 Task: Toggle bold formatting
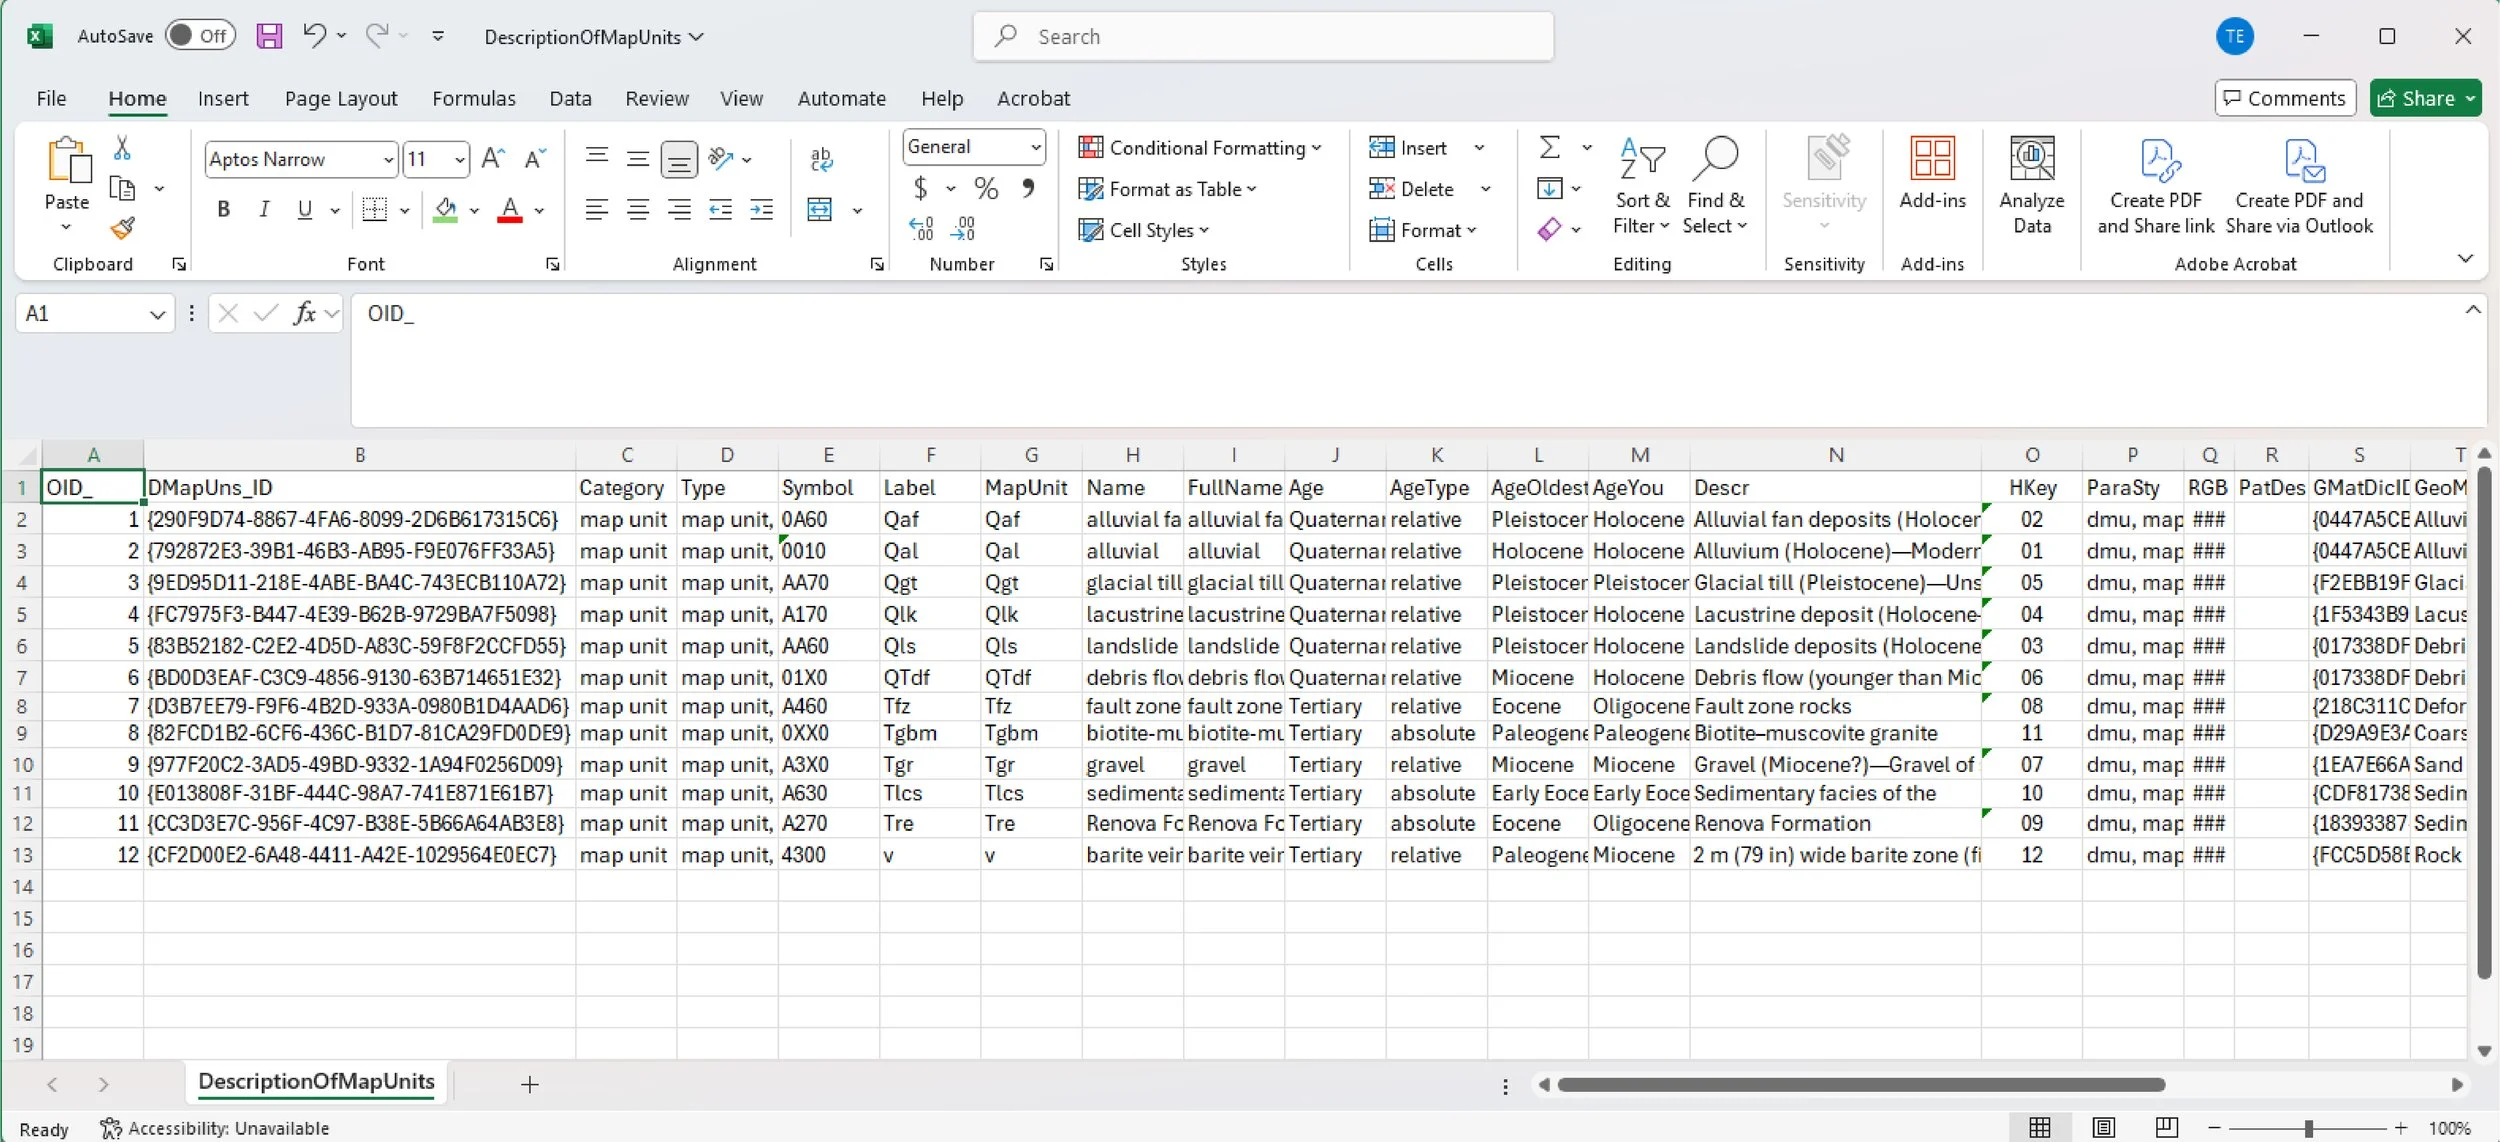tap(224, 210)
